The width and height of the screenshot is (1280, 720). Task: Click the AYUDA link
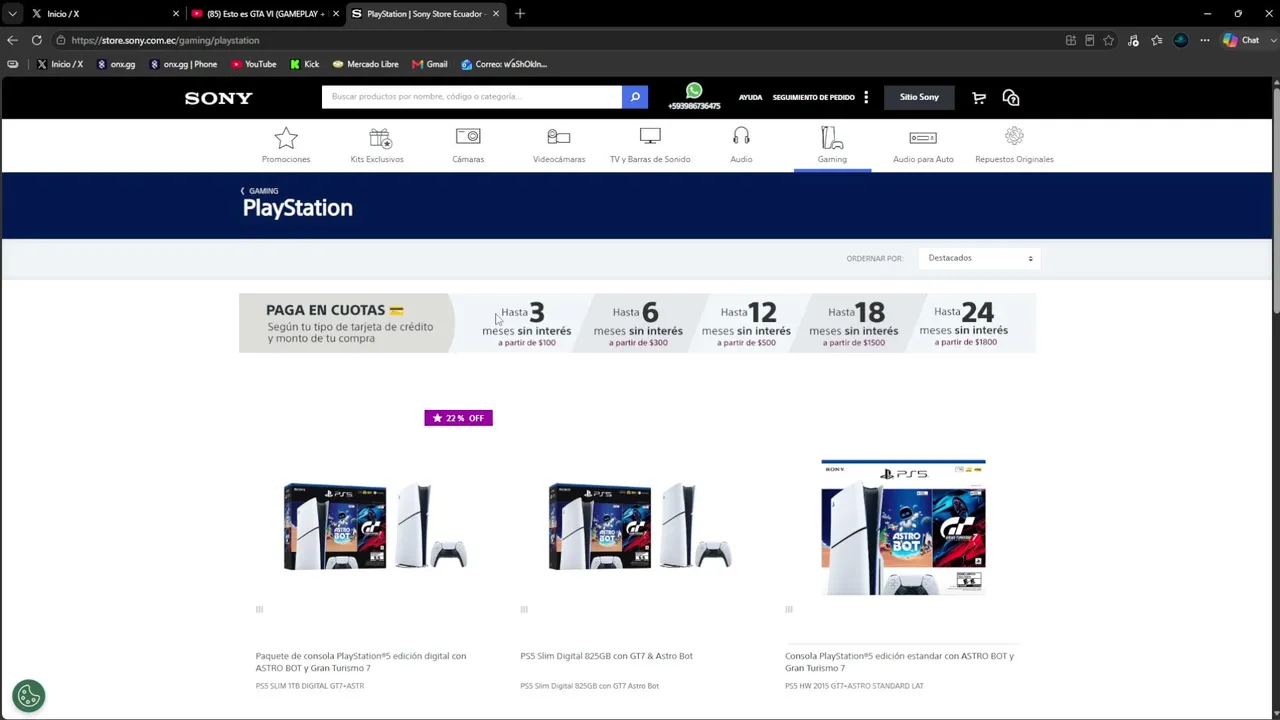point(750,98)
